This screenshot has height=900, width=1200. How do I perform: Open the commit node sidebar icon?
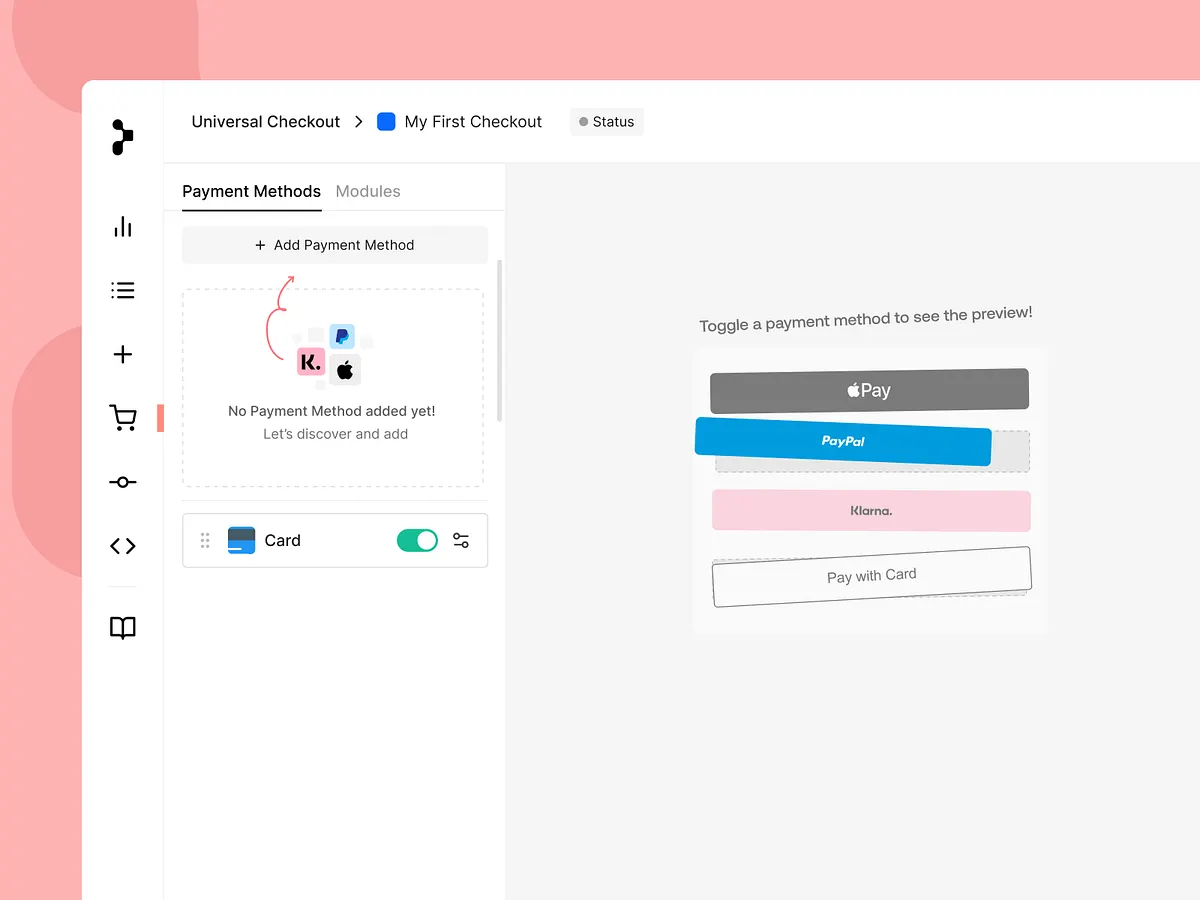point(123,482)
